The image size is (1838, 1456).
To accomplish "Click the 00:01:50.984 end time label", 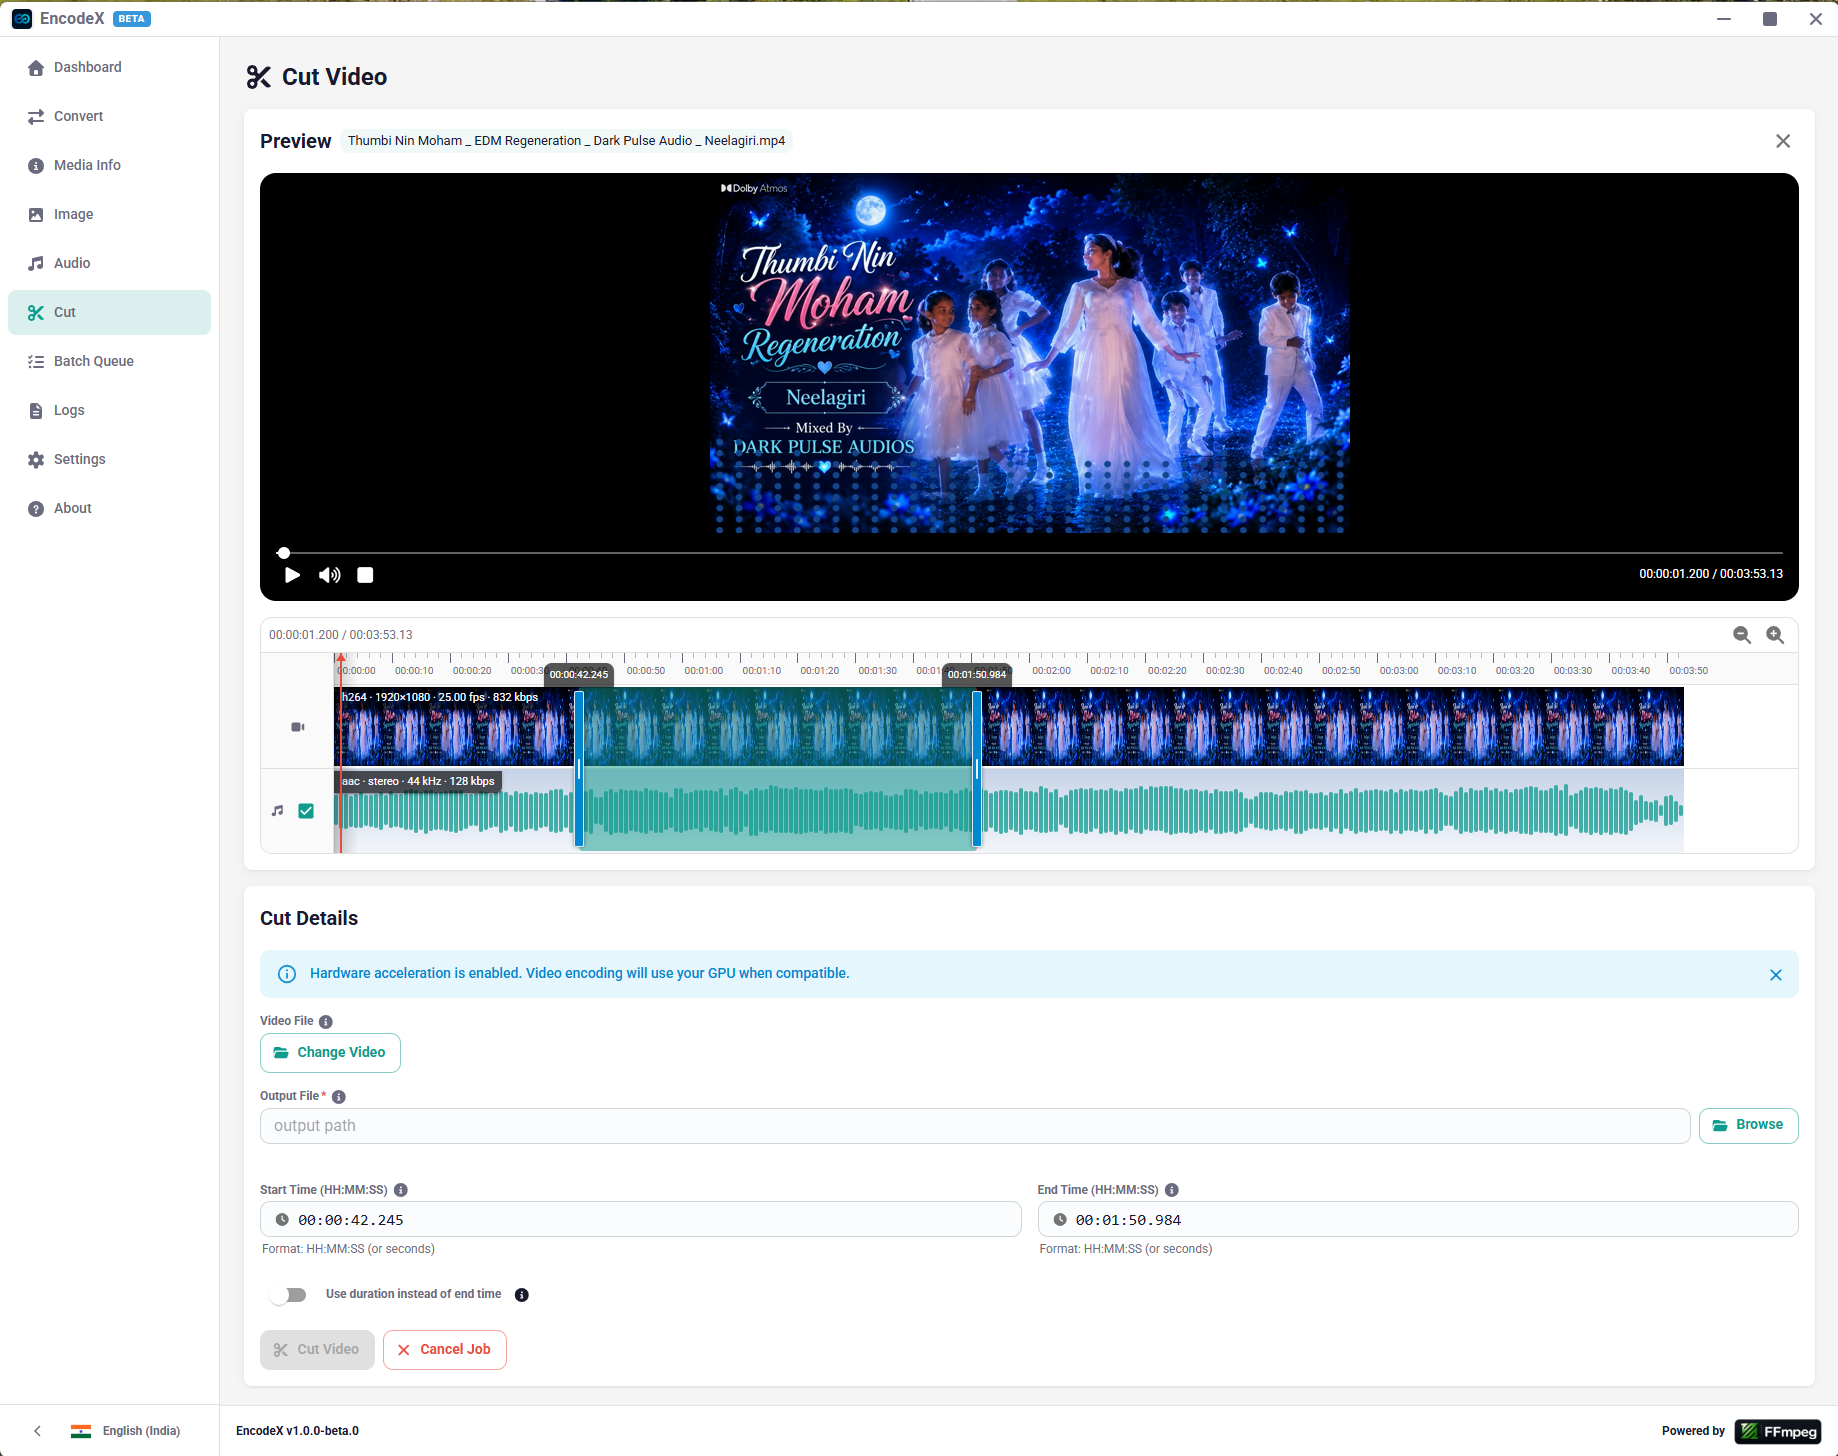I will (x=977, y=675).
